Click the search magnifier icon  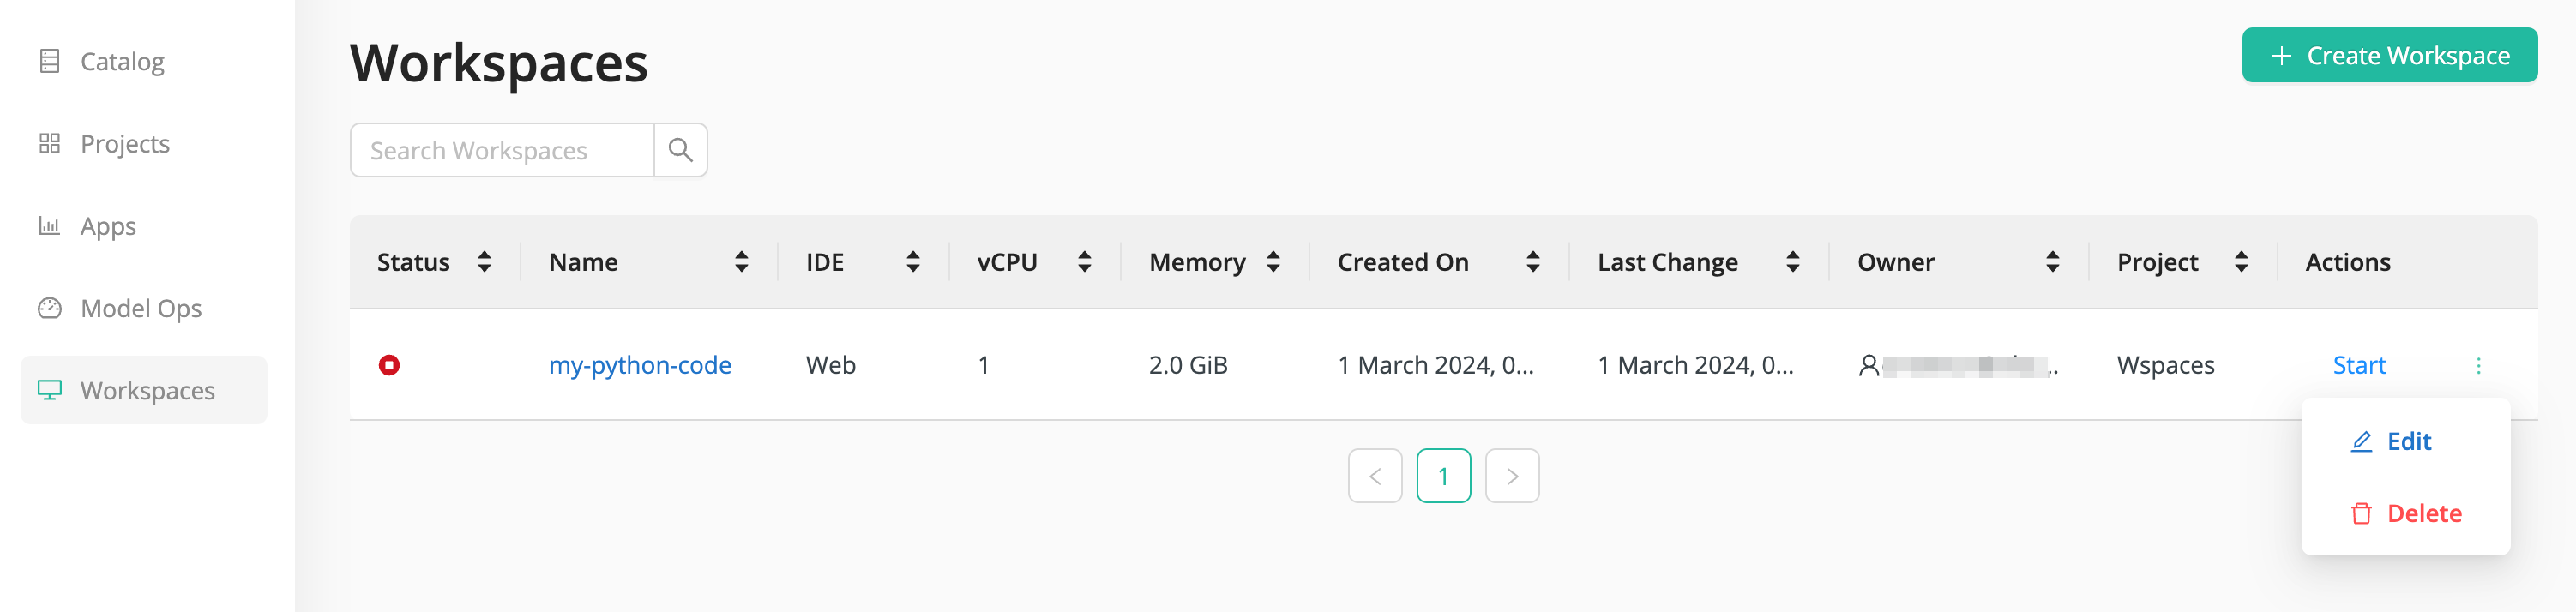tap(680, 150)
